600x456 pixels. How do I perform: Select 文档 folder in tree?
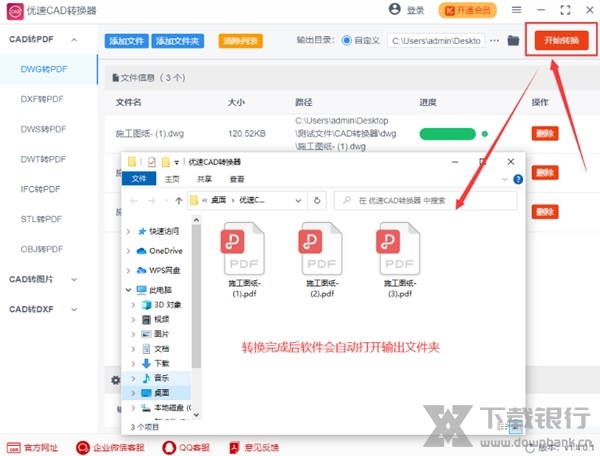pyautogui.click(x=155, y=349)
